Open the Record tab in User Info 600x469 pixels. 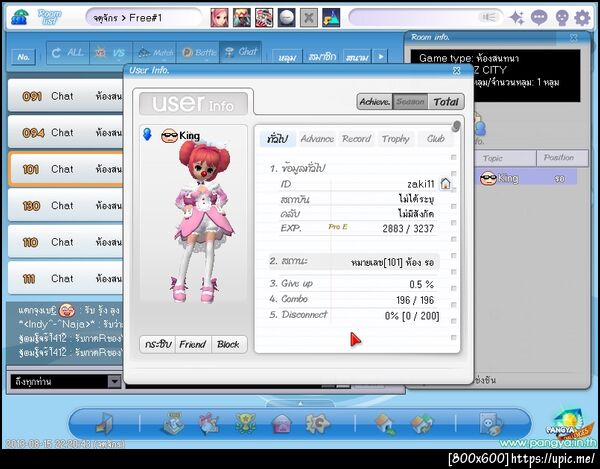click(x=357, y=139)
